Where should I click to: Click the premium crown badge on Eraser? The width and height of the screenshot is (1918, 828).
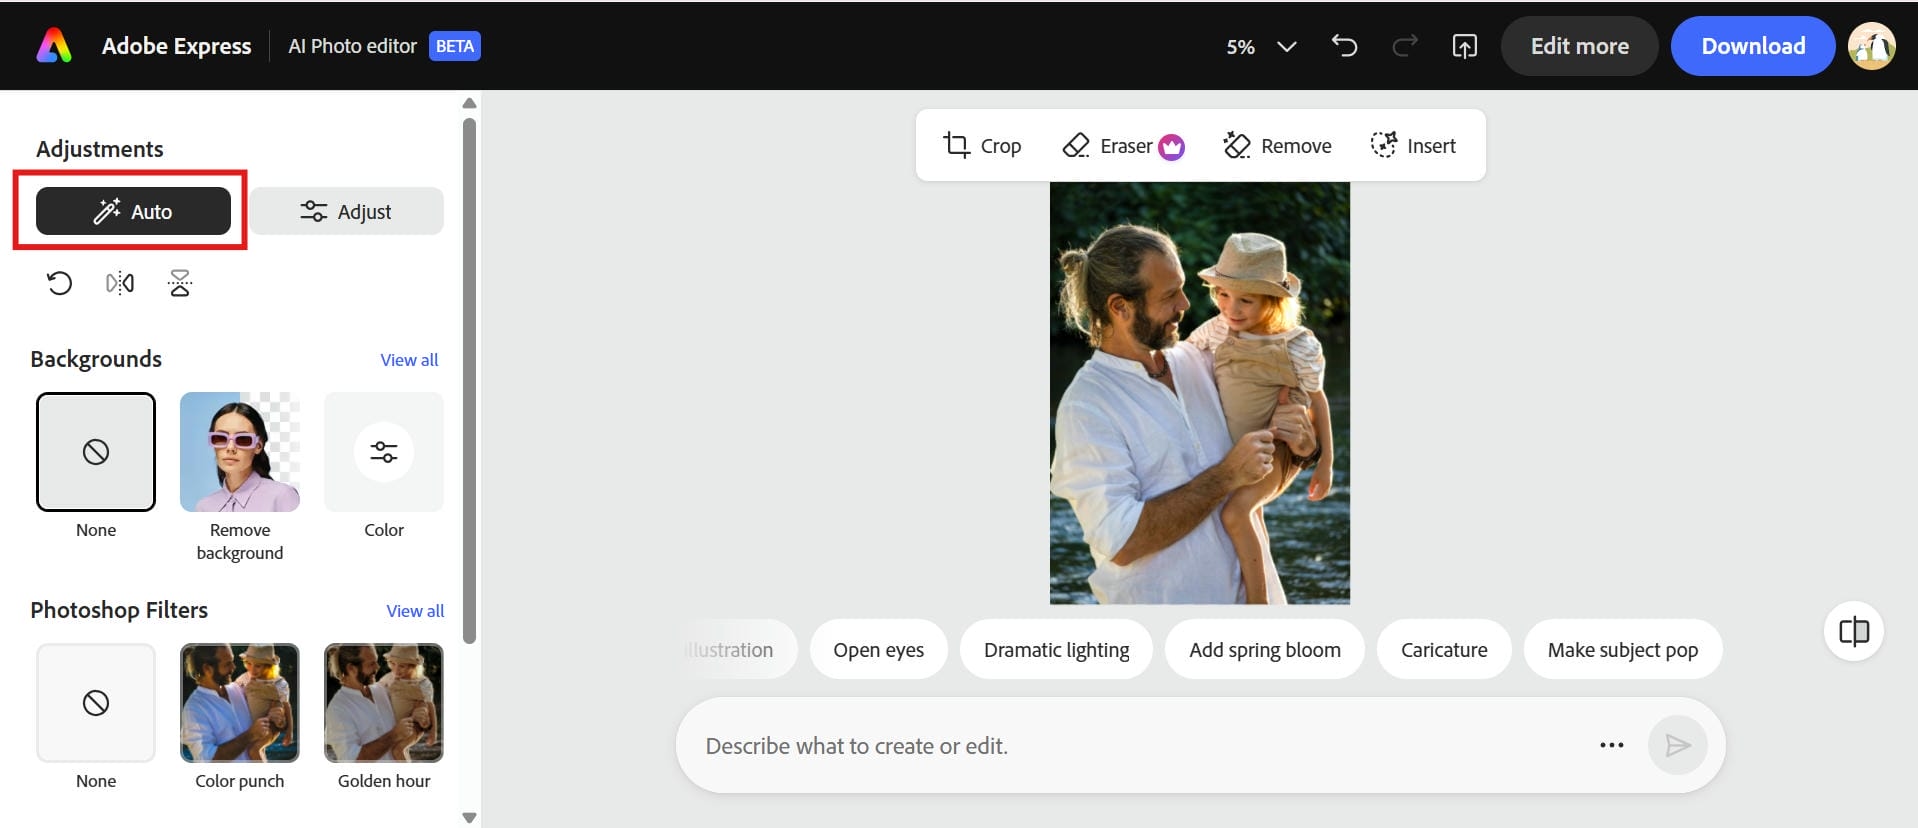(x=1171, y=147)
